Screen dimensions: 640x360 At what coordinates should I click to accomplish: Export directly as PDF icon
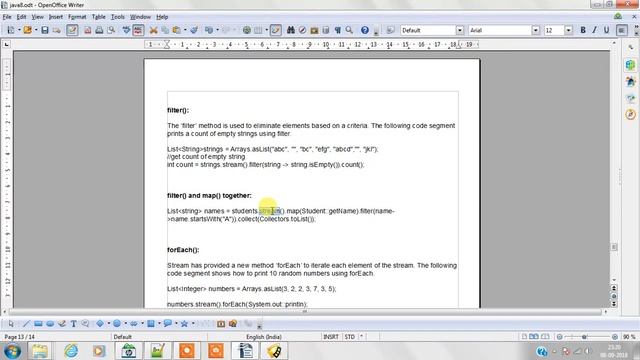click(x=87, y=30)
